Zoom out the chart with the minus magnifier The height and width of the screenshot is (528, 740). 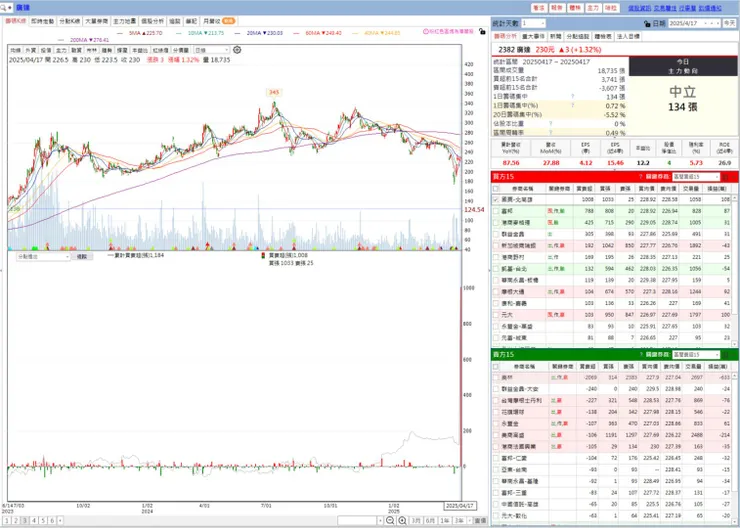click(x=390, y=520)
